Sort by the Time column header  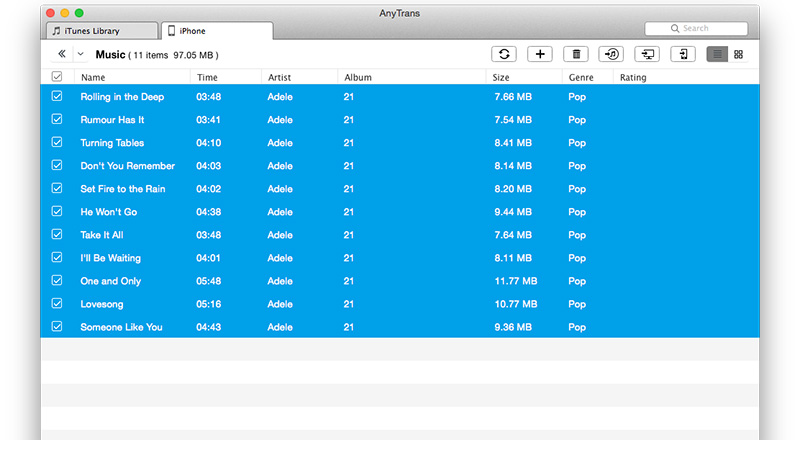[207, 77]
